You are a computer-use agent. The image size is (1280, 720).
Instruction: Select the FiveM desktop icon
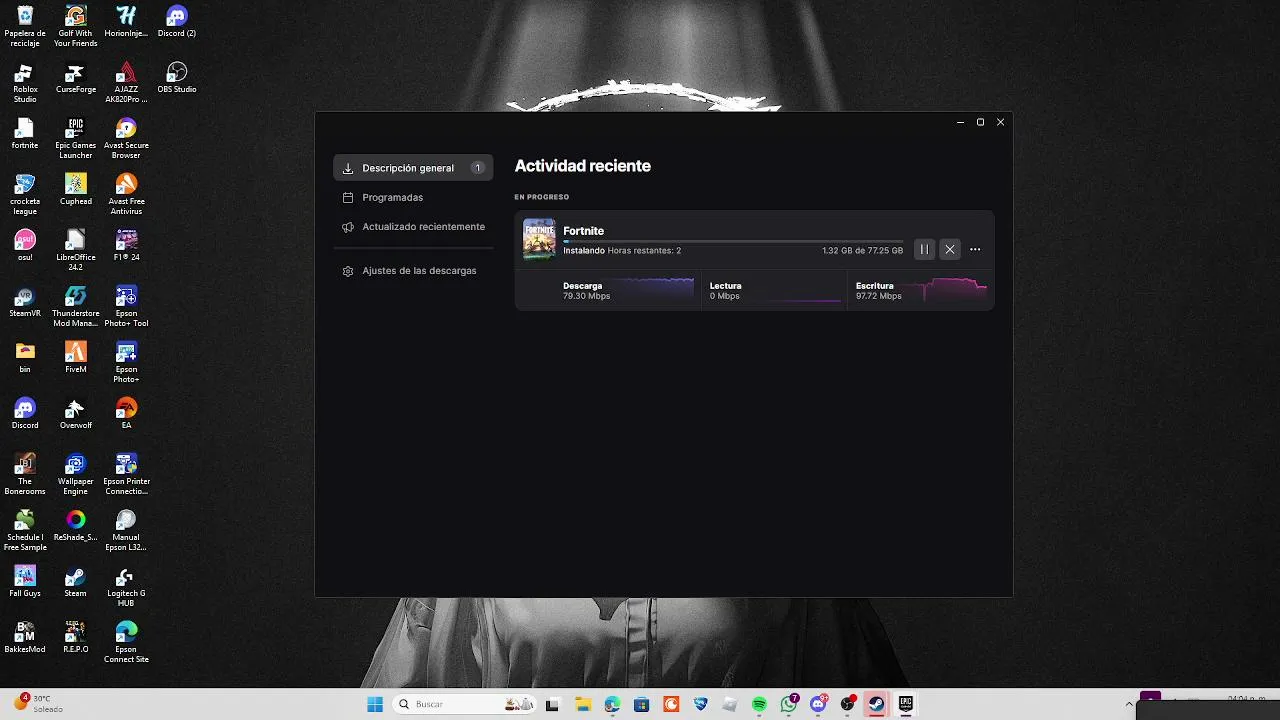(76, 358)
